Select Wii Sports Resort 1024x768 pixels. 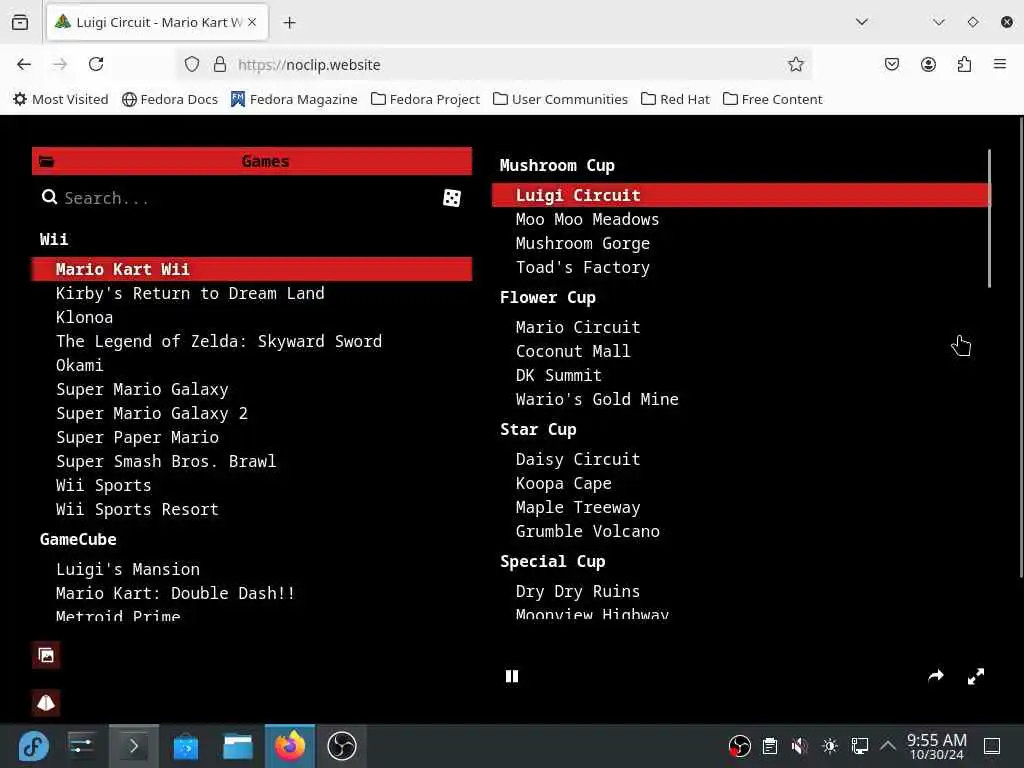coord(252,509)
